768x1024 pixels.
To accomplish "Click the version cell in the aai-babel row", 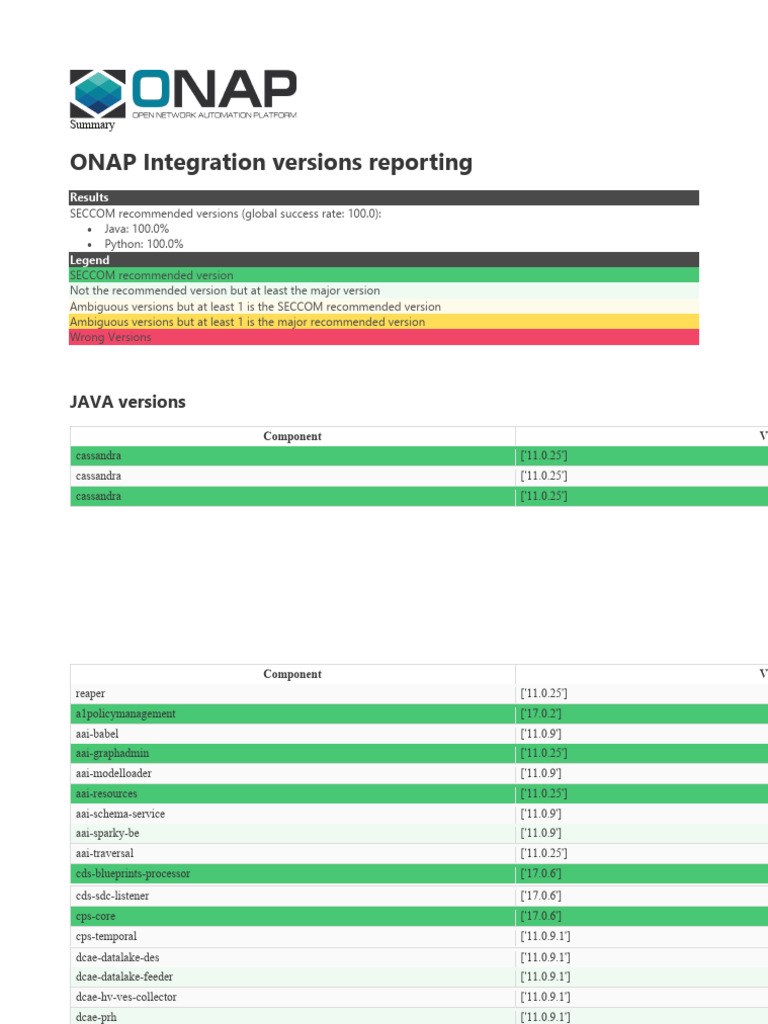I will [641, 734].
